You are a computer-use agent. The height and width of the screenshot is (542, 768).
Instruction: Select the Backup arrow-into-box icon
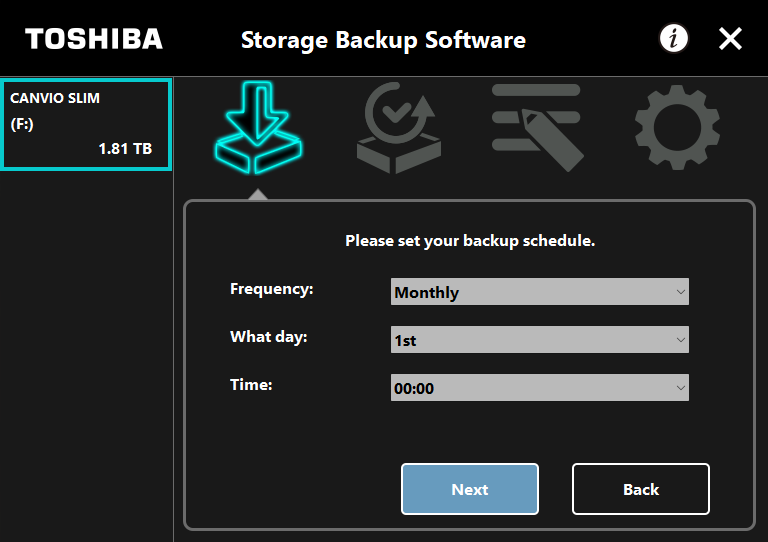point(258,128)
